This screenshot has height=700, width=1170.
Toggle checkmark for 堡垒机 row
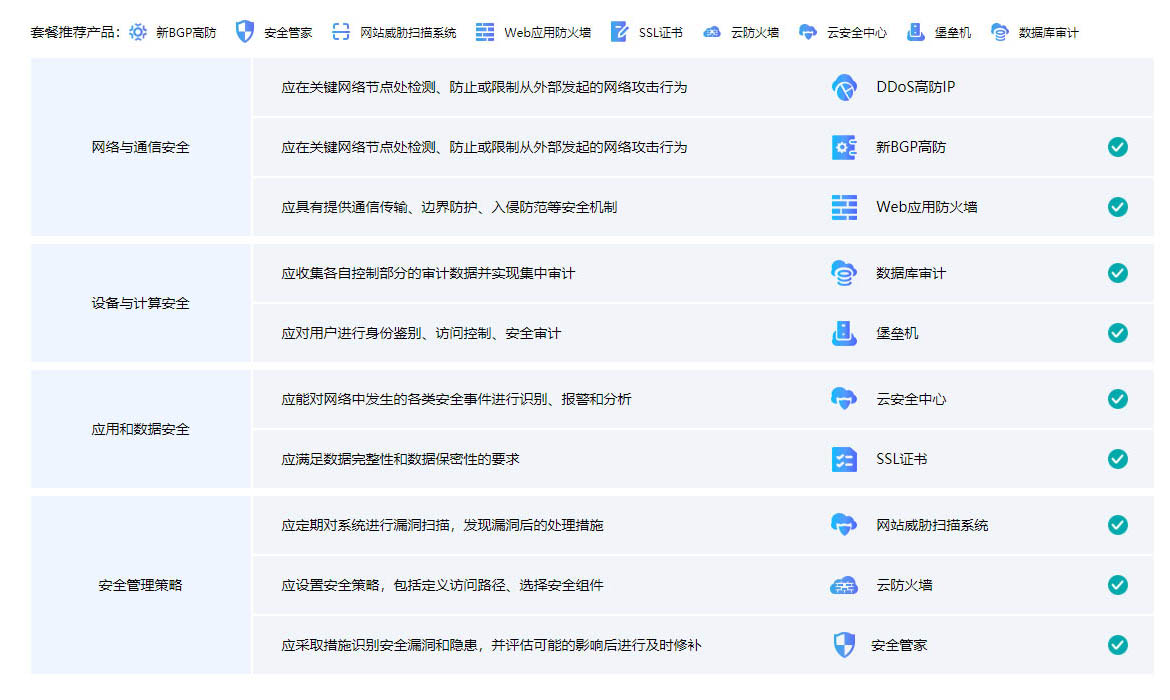click(x=1117, y=333)
